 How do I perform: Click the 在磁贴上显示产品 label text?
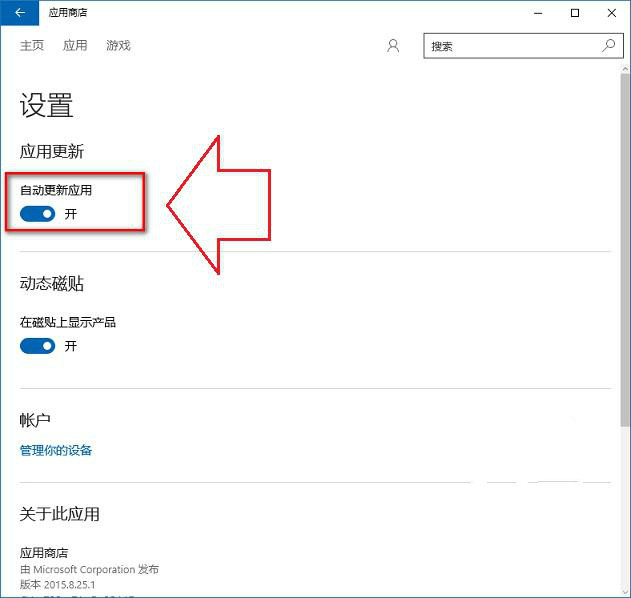pyautogui.click(x=68, y=322)
